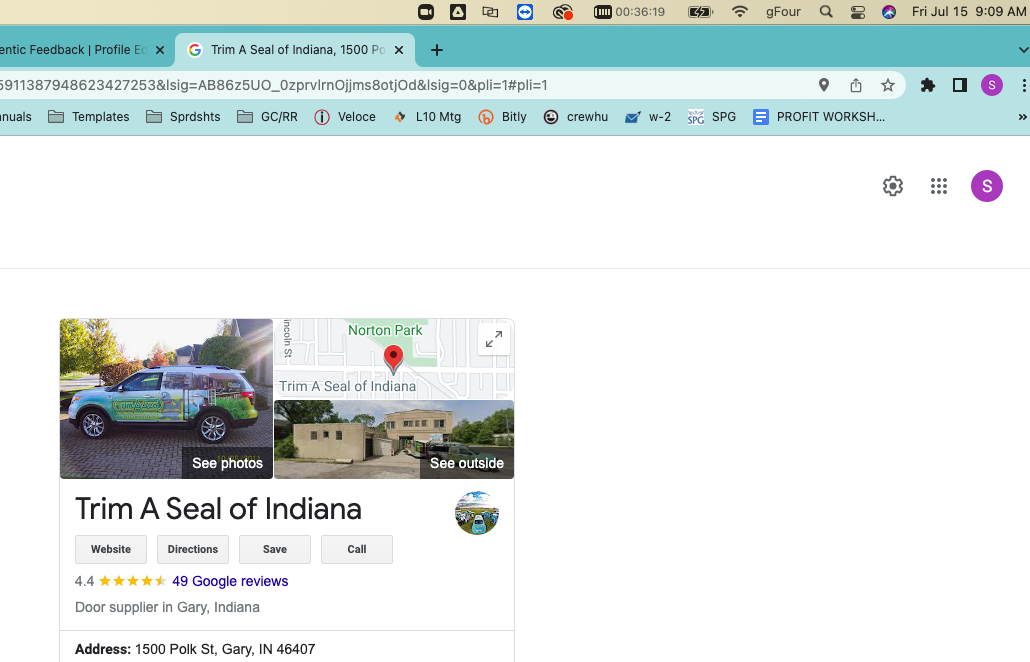Close the Trim A Seal of Indiana tab
The width and height of the screenshot is (1030, 662).
coord(399,50)
